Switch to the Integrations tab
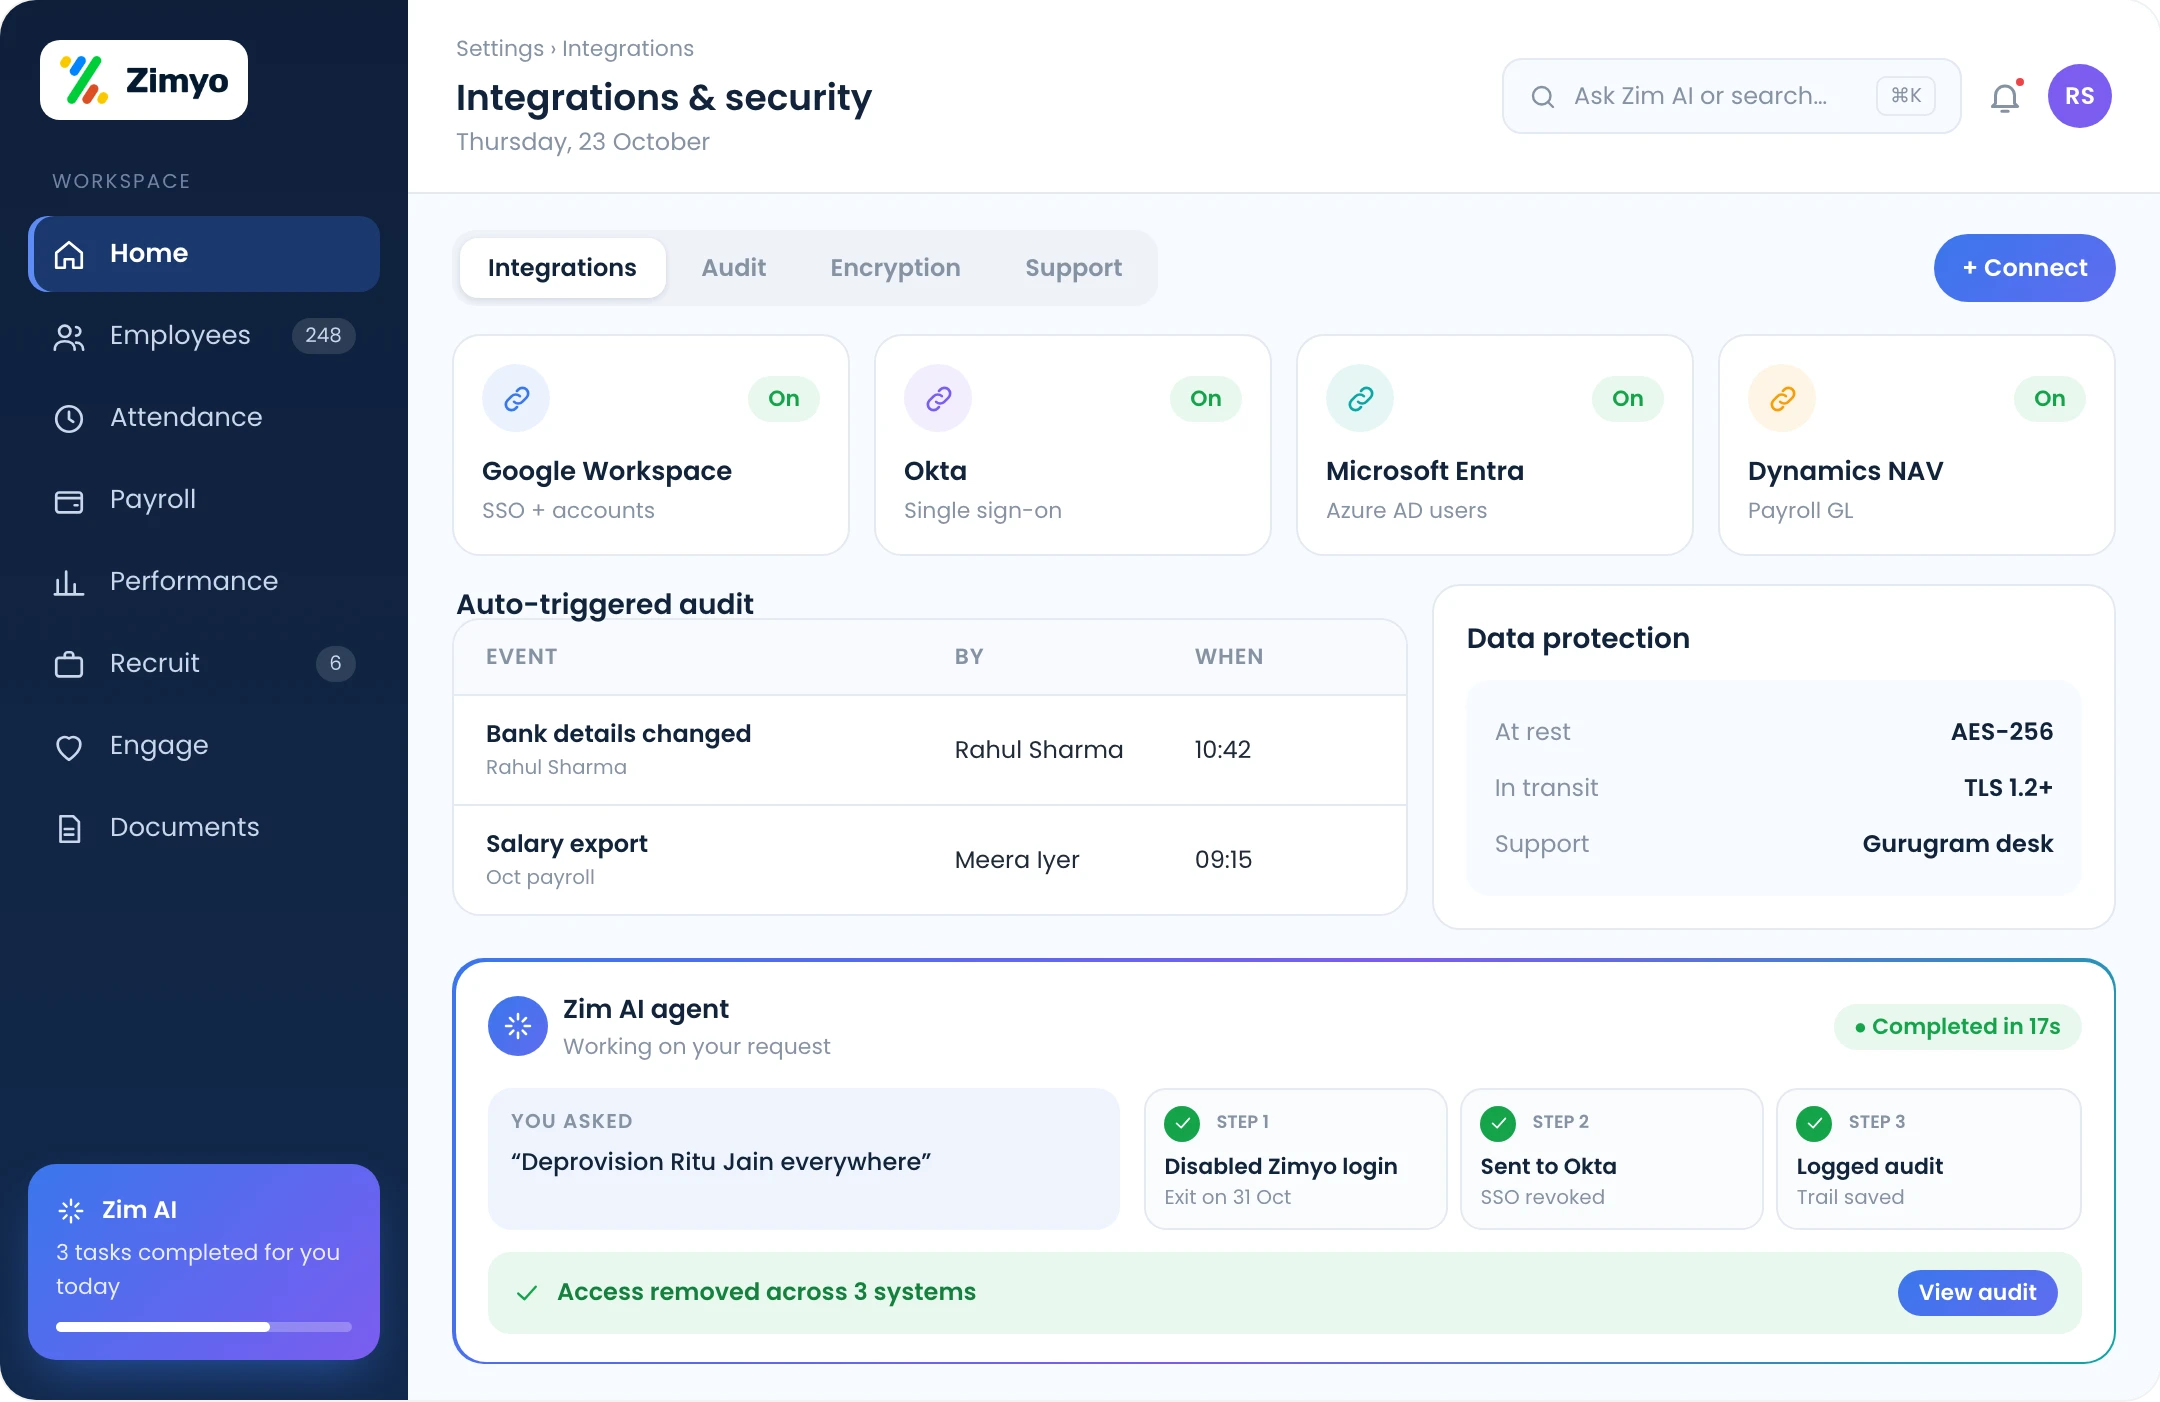This screenshot has width=2160, height=1402. (562, 268)
